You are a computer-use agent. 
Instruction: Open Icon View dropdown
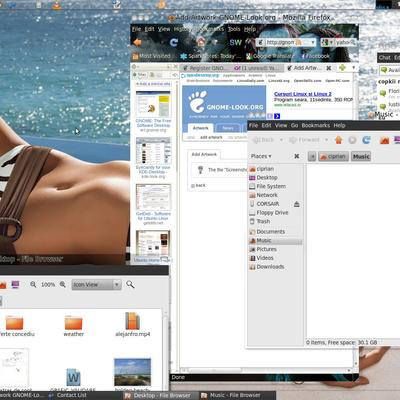point(96,285)
